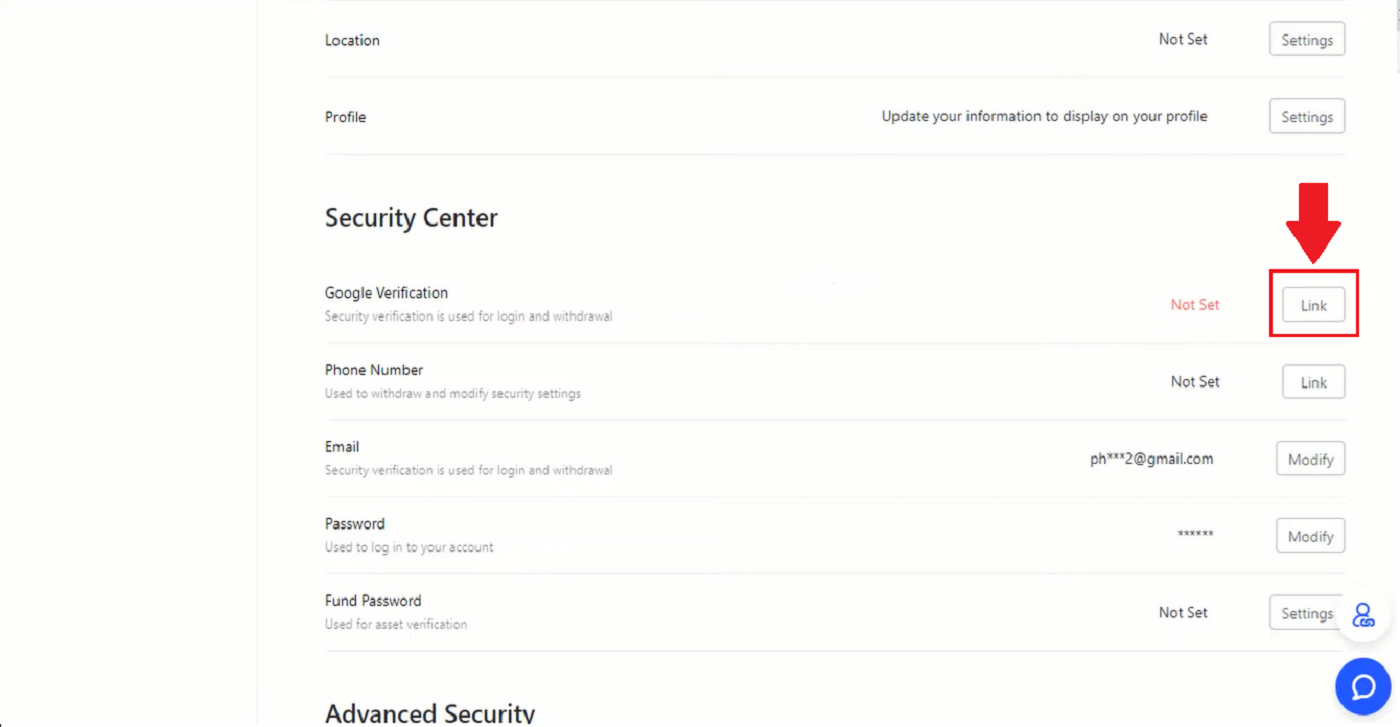1400x727 pixels.
Task: Click the red 'Not Set' Google status
Action: click(x=1195, y=305)
